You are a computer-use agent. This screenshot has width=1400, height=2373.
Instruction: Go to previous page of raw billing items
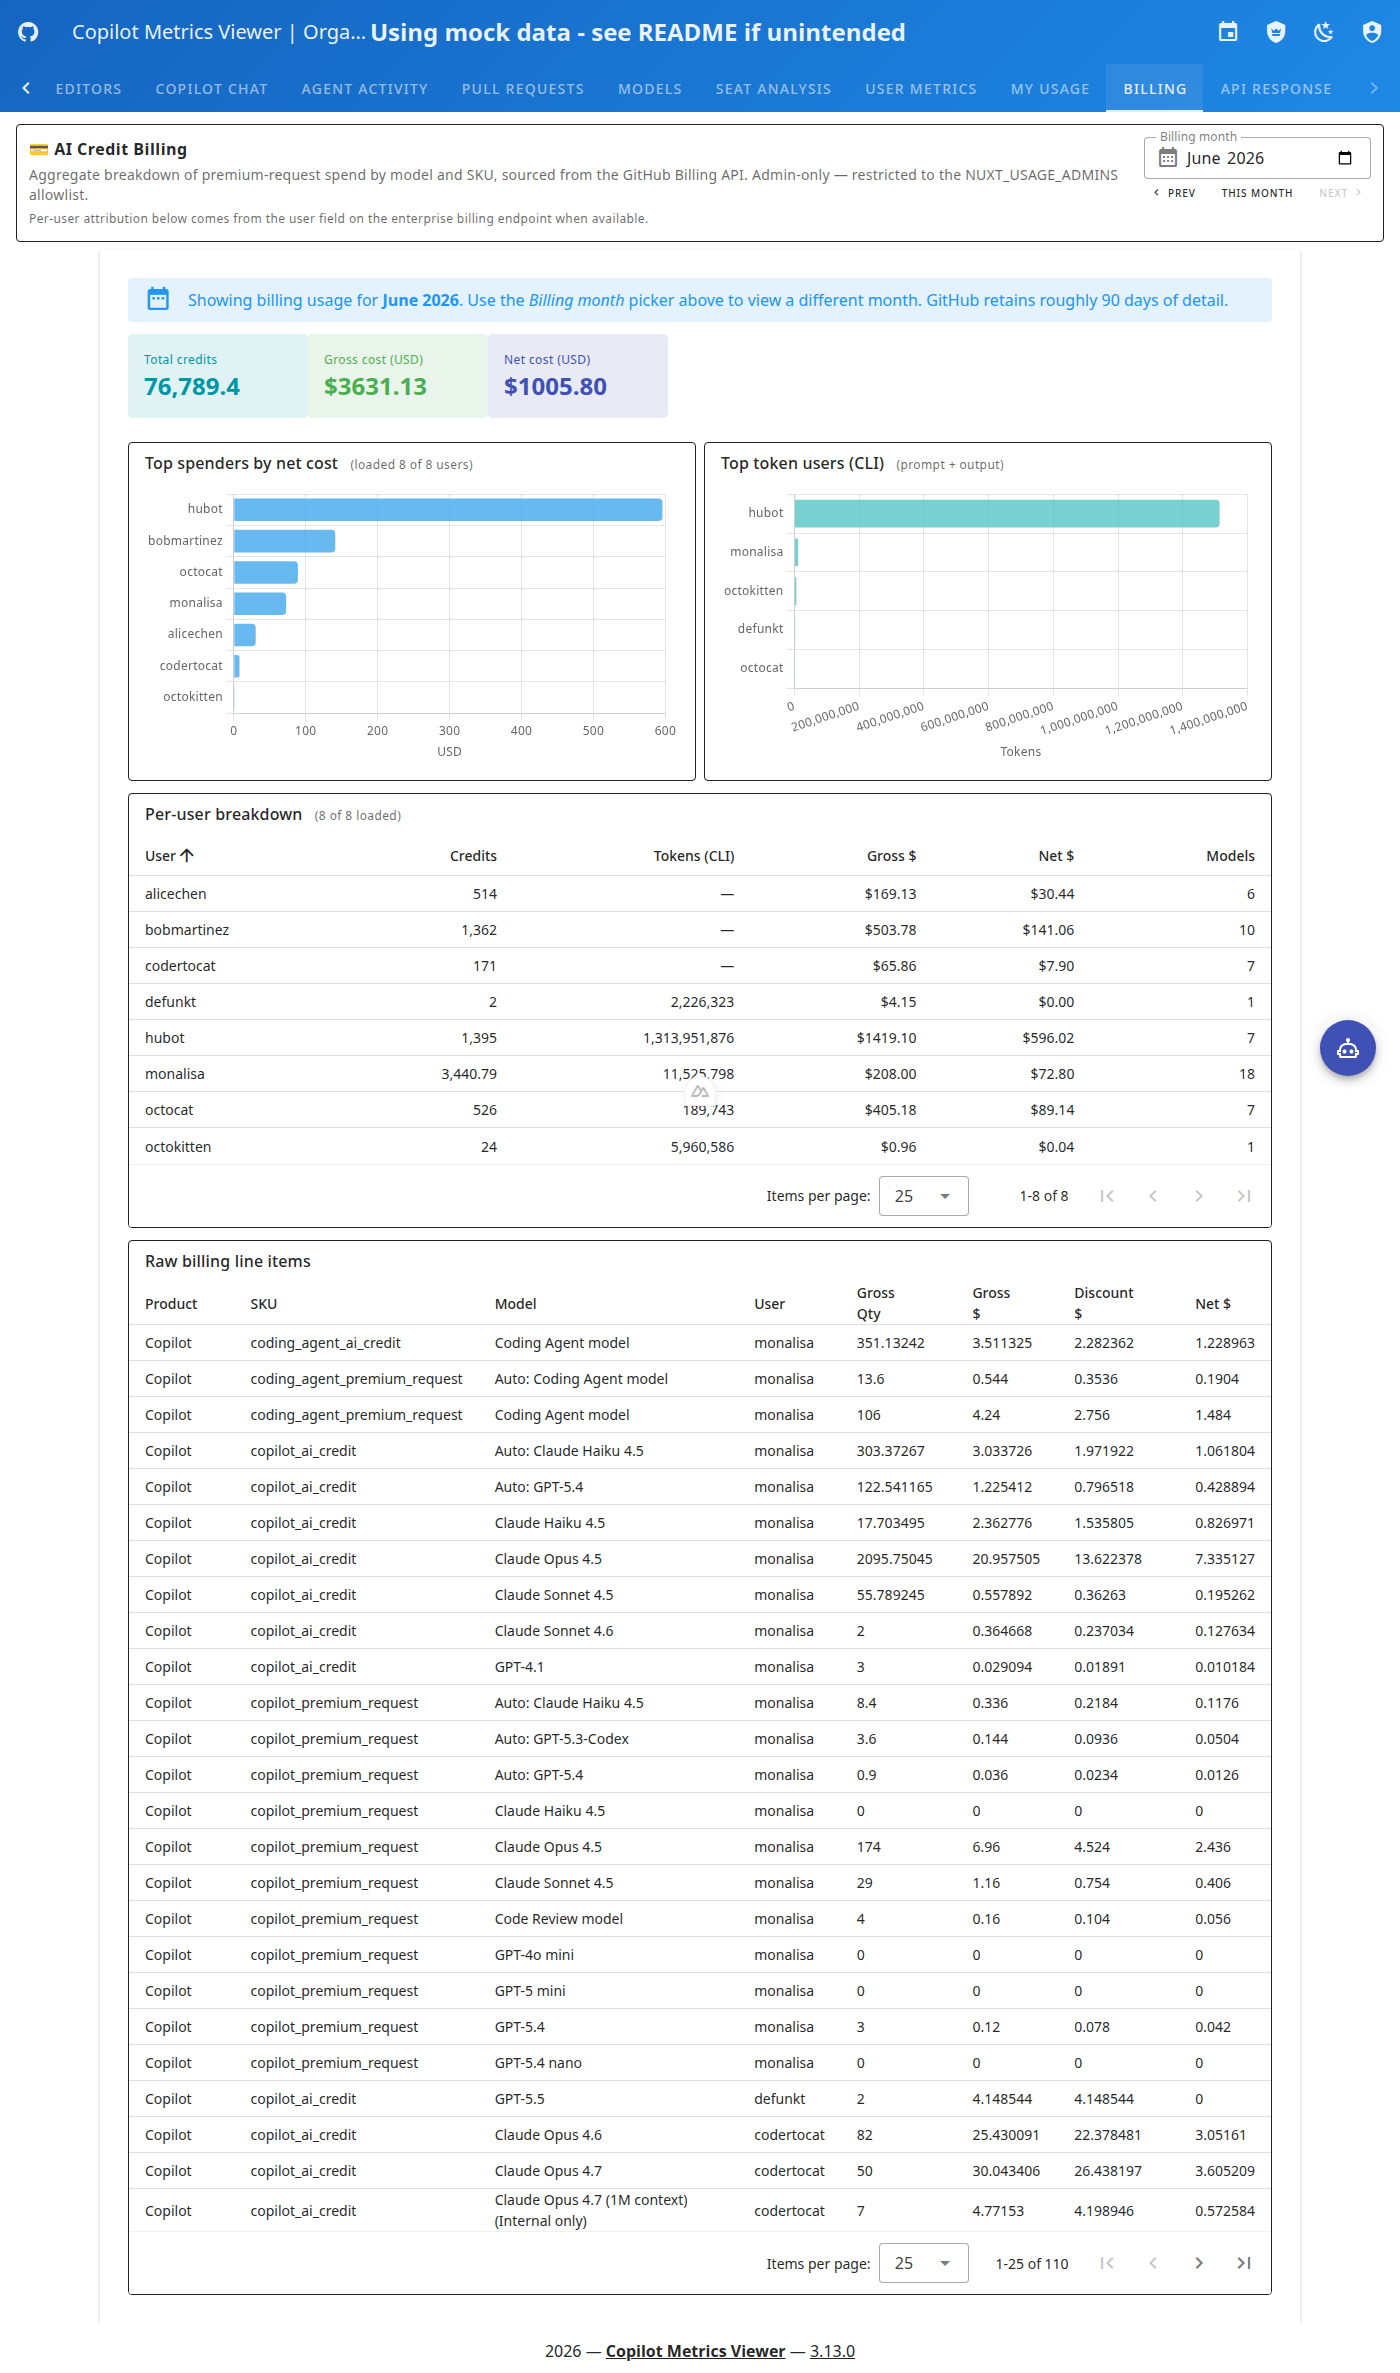pos(1152,2263)
